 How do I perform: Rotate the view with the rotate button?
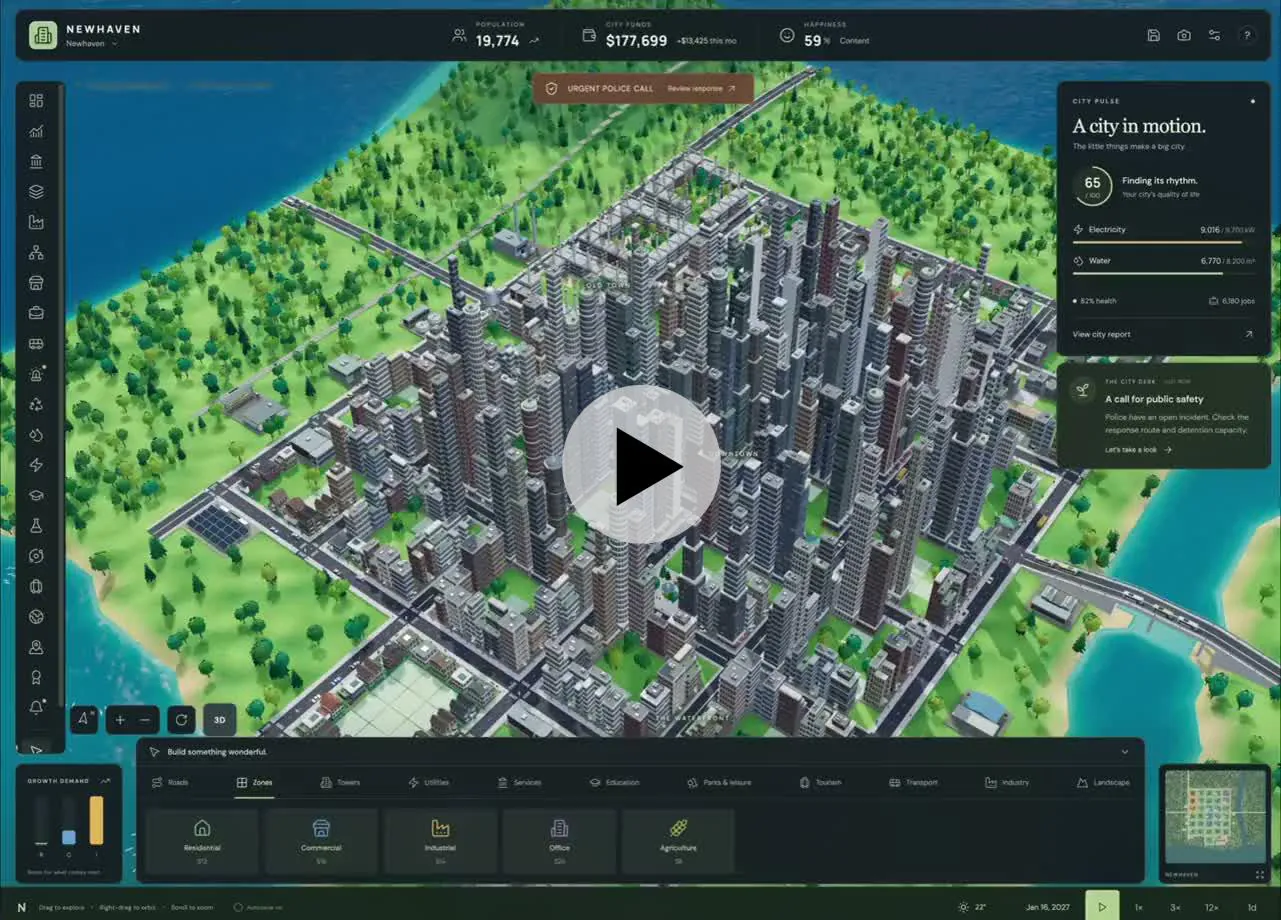[x=180, y=719]
